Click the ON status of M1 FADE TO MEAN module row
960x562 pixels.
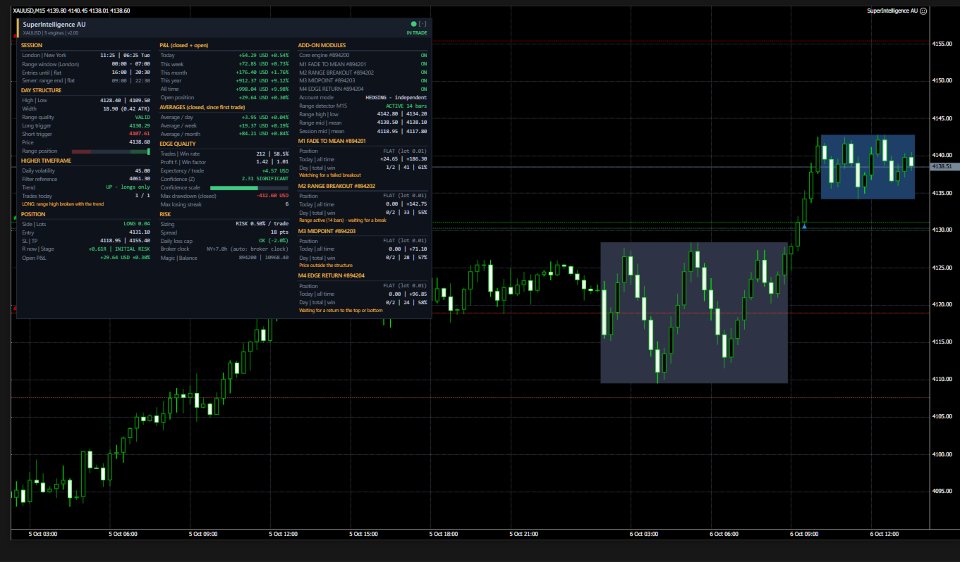pyautogui.click(x=424, y=64)
